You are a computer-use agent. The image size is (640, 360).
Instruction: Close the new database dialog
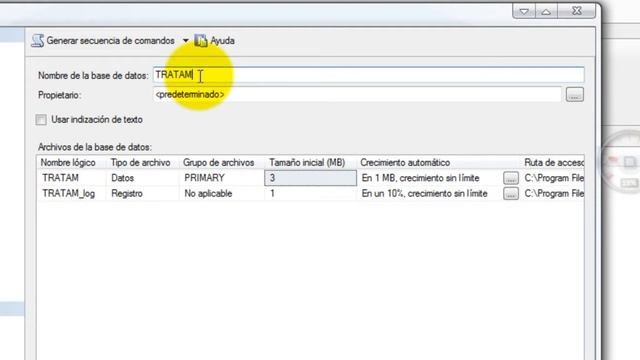pos(576,11)
